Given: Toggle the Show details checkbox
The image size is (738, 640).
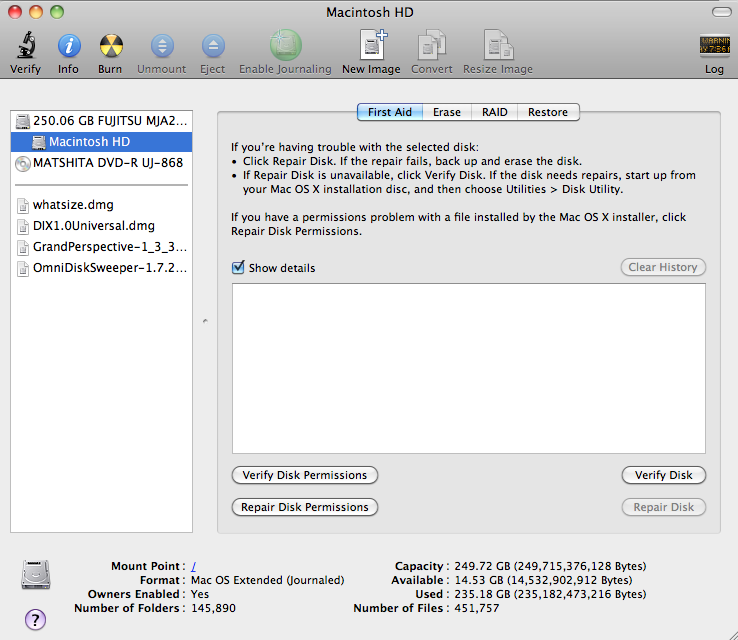Looking at the screenshot, I should point(238,267).
